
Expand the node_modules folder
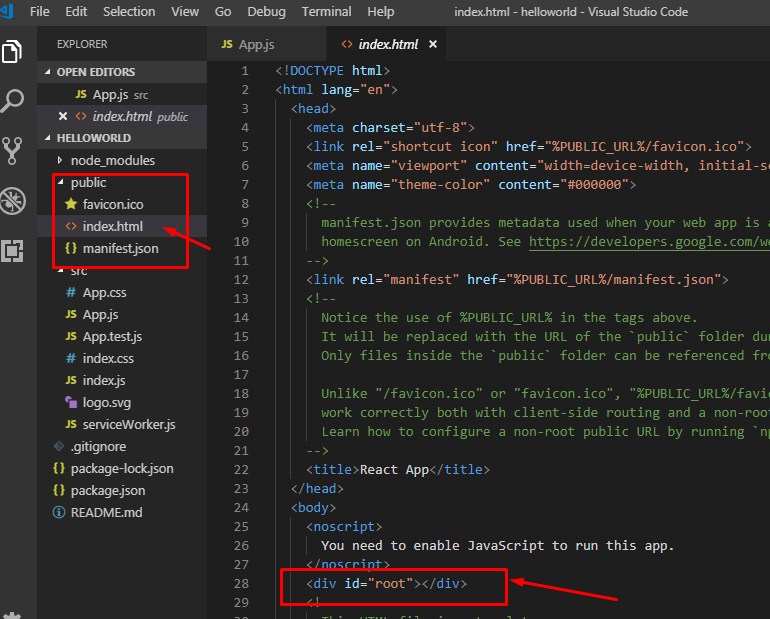pos(112,160)
